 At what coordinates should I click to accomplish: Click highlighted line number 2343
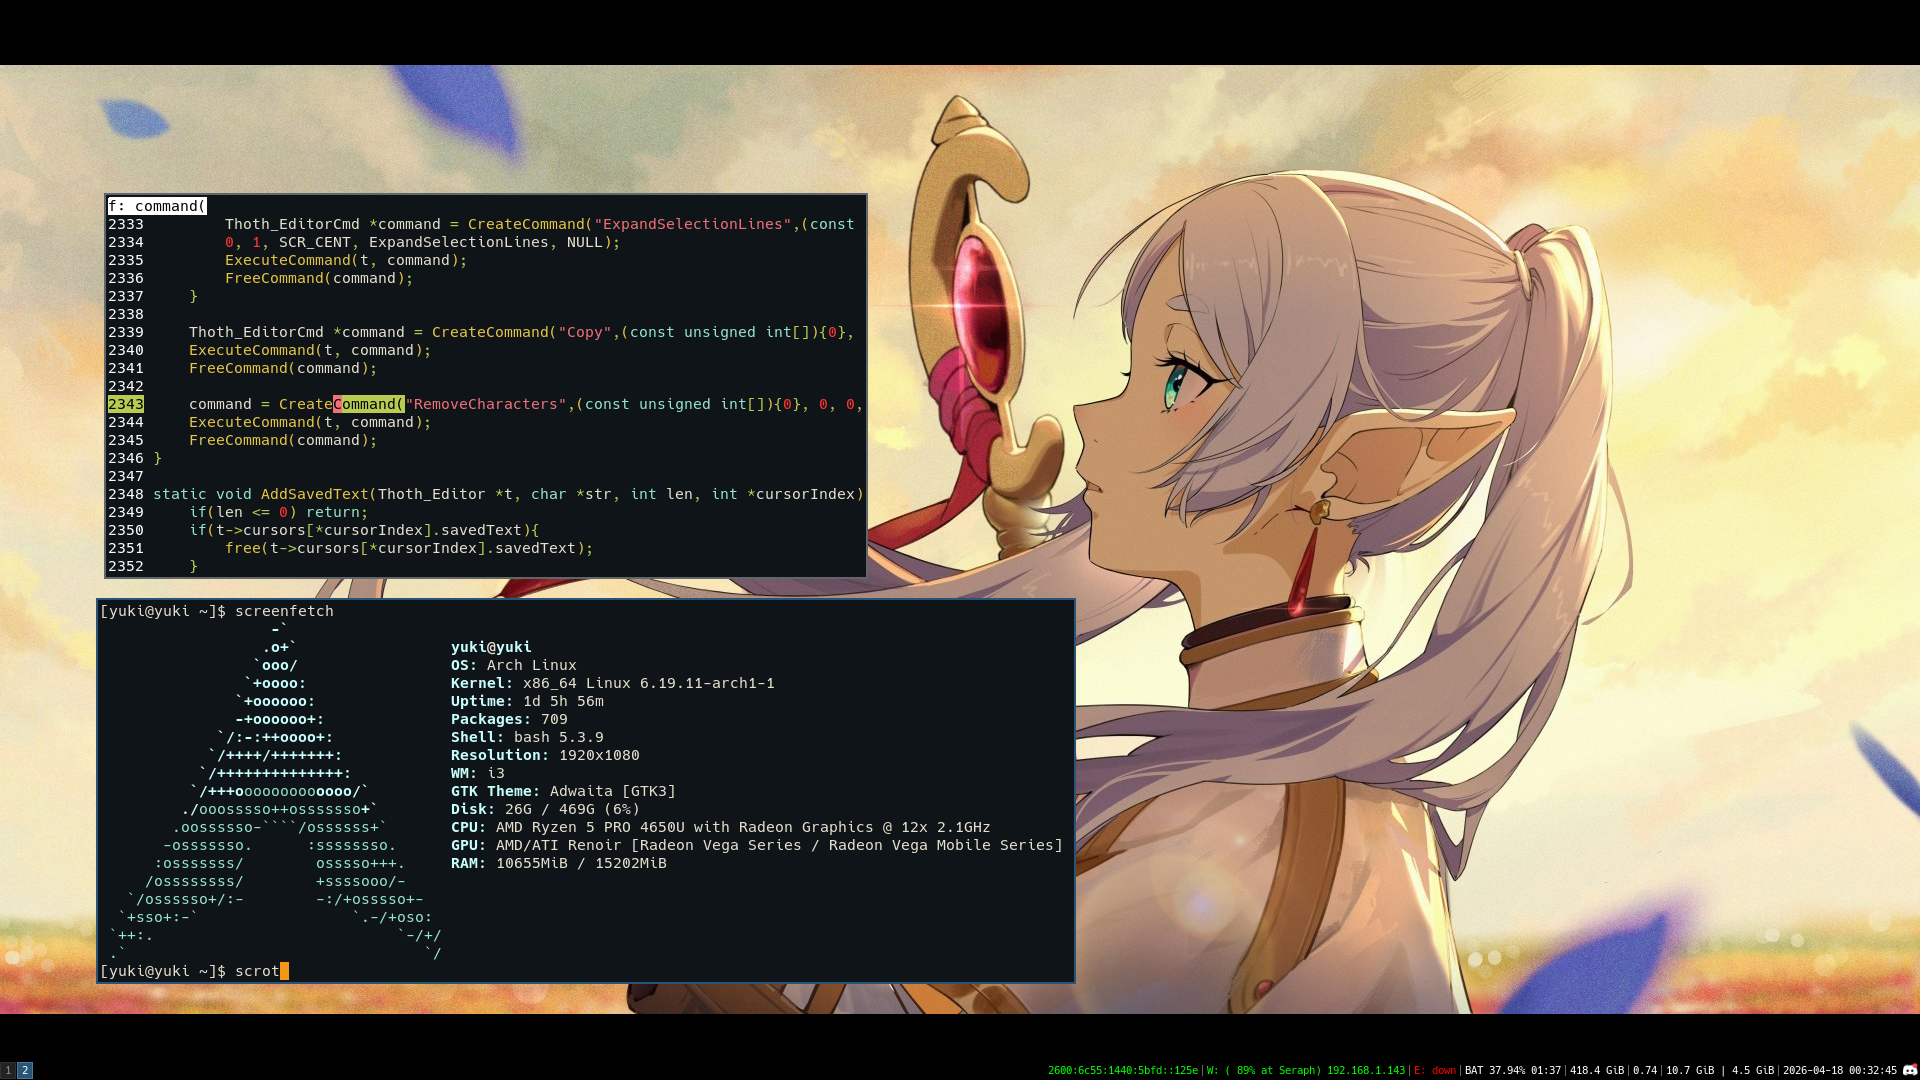(x=126, y=404)
